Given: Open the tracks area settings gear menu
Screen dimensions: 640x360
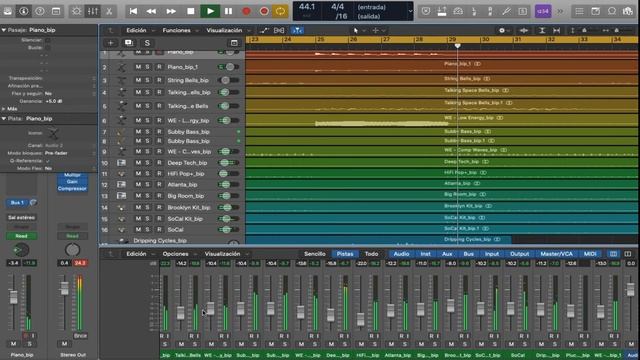Looking at the screenshot, I should click(x=504, y=30).
